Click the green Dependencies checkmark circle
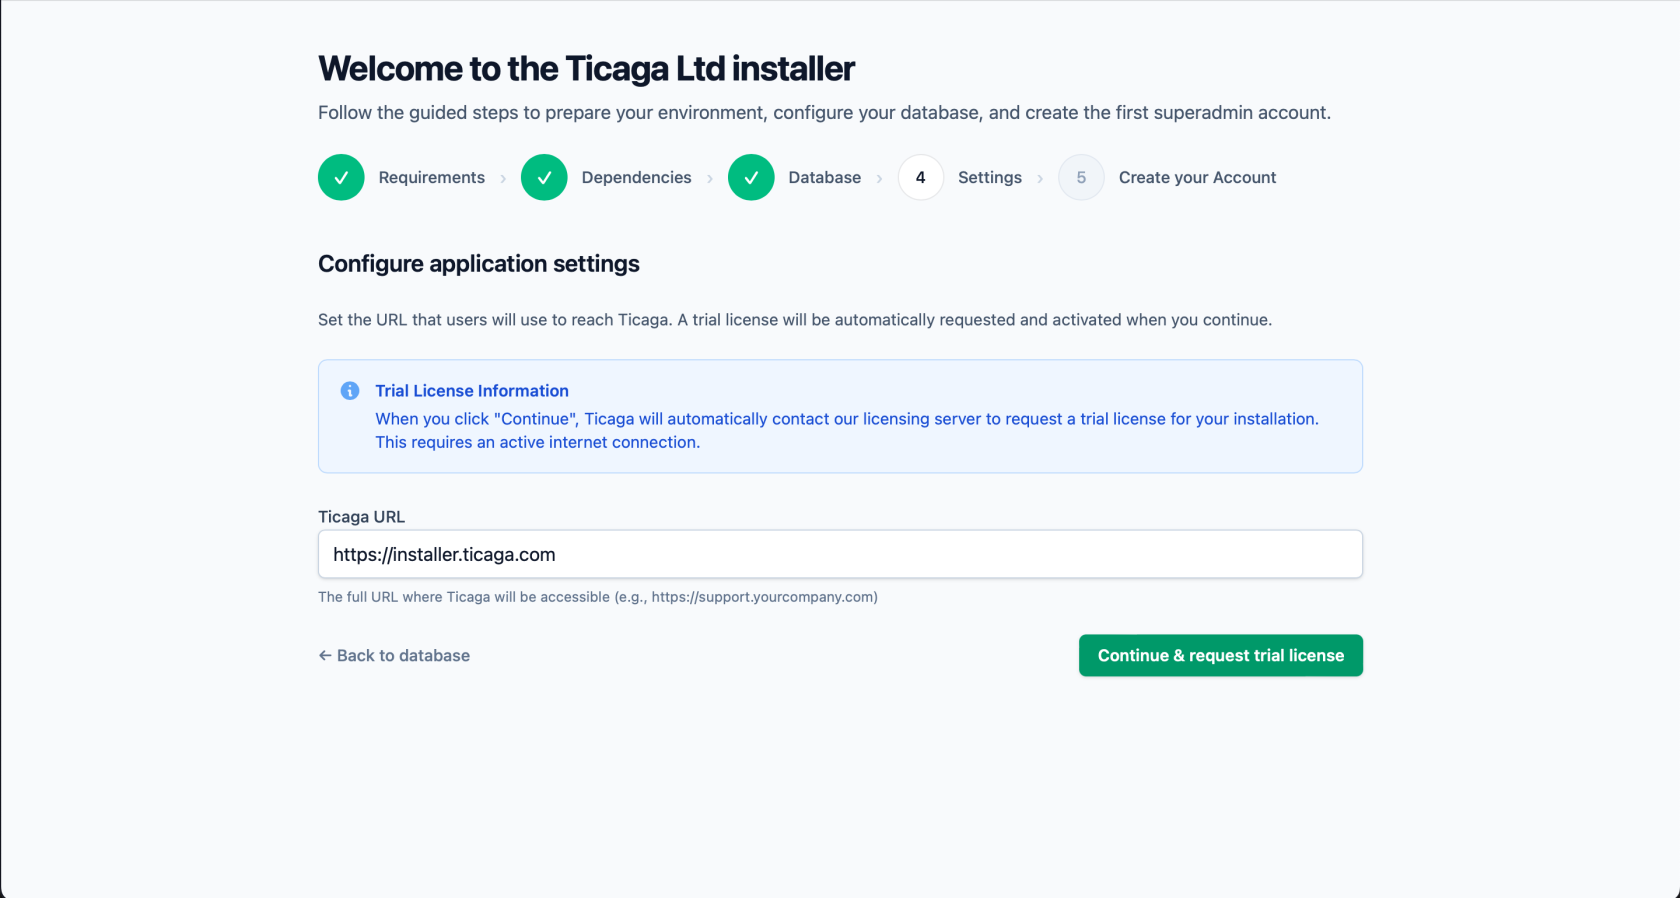This screenshot has width=1680, height=898. (544, 178)
